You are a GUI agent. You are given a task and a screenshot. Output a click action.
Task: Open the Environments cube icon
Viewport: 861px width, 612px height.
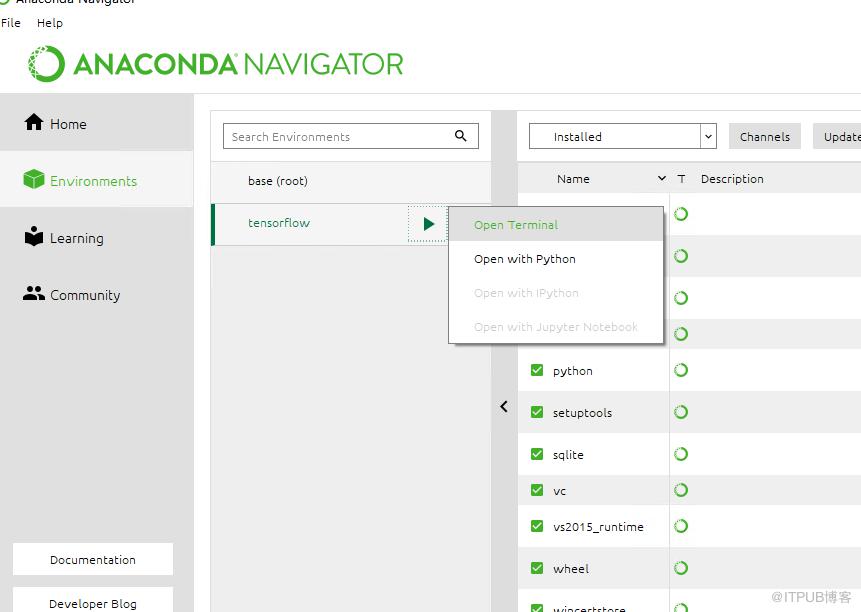point(33,179)
